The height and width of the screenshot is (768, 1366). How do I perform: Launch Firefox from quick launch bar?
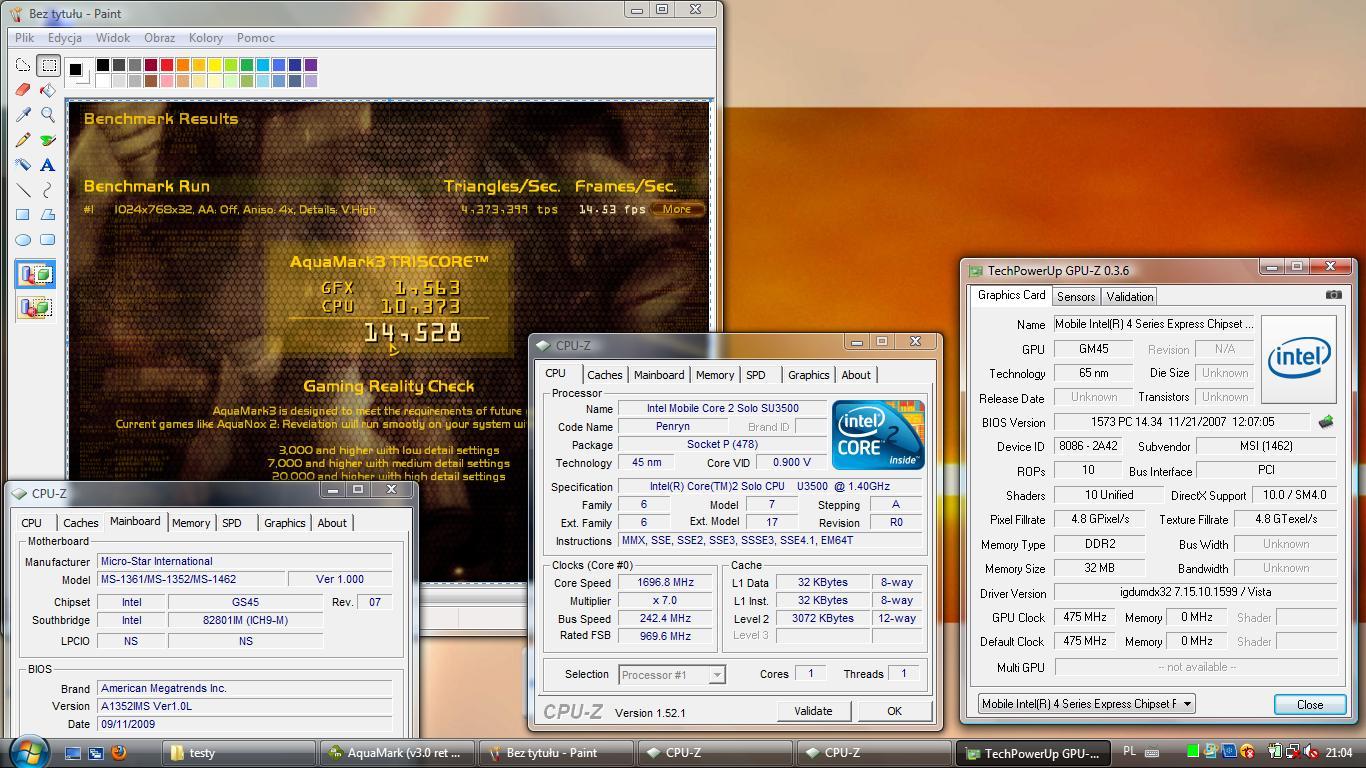click(x=119, y=753)
